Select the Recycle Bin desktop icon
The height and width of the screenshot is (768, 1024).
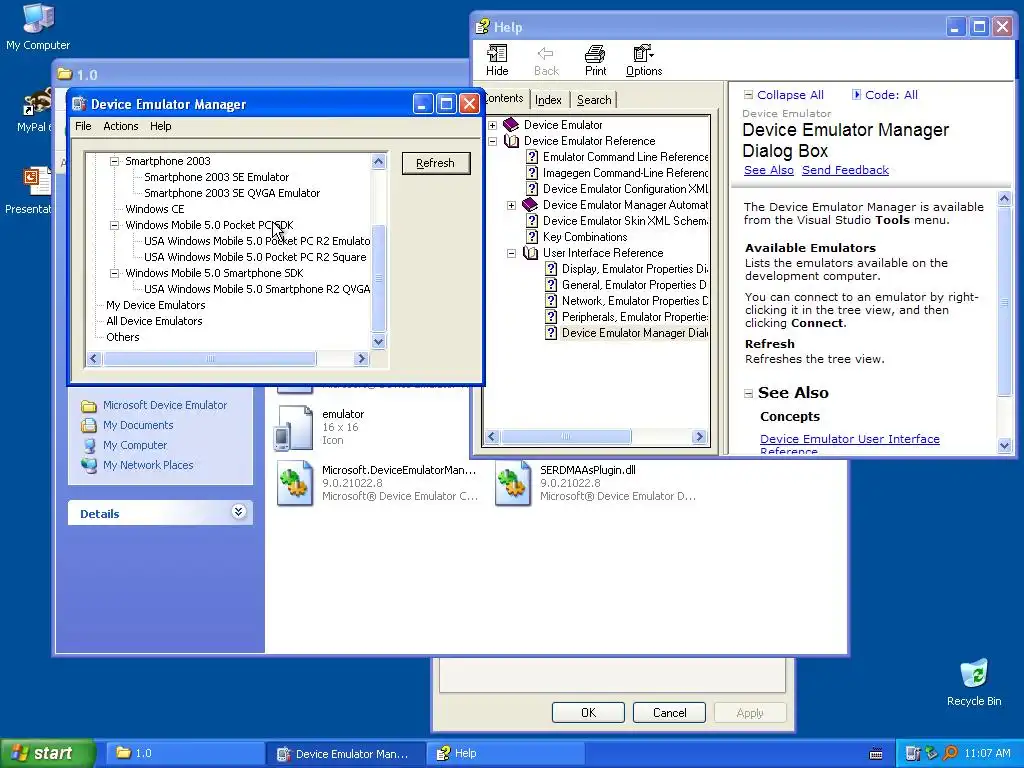click(x=974, y=673)
